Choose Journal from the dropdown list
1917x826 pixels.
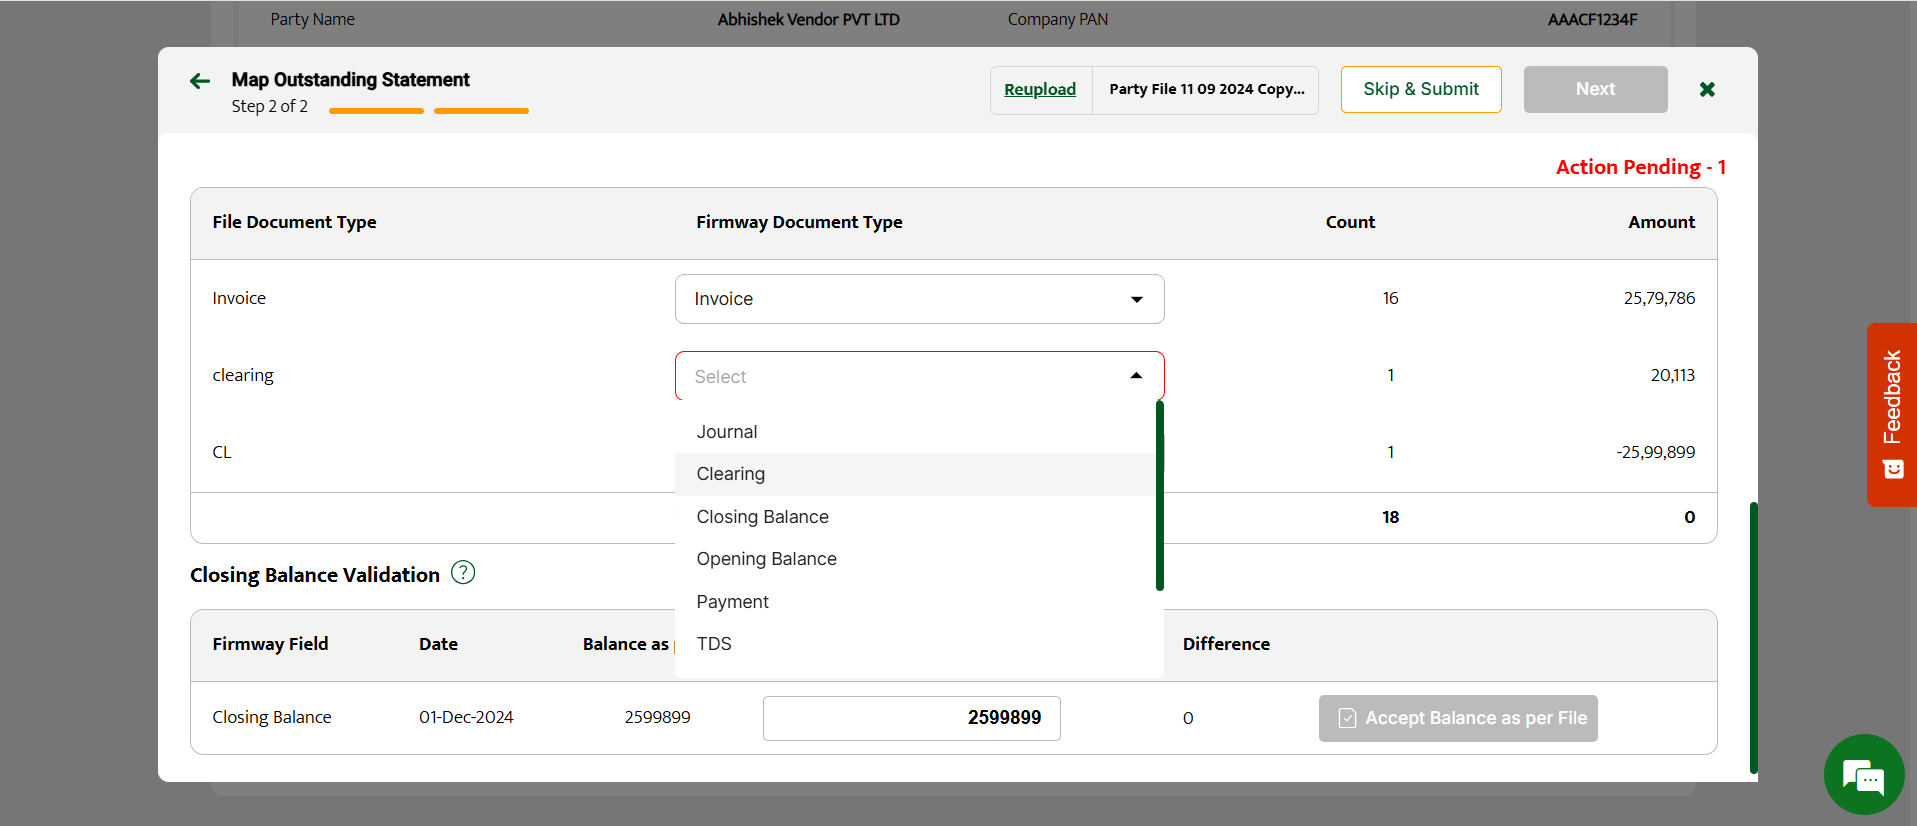727,432
